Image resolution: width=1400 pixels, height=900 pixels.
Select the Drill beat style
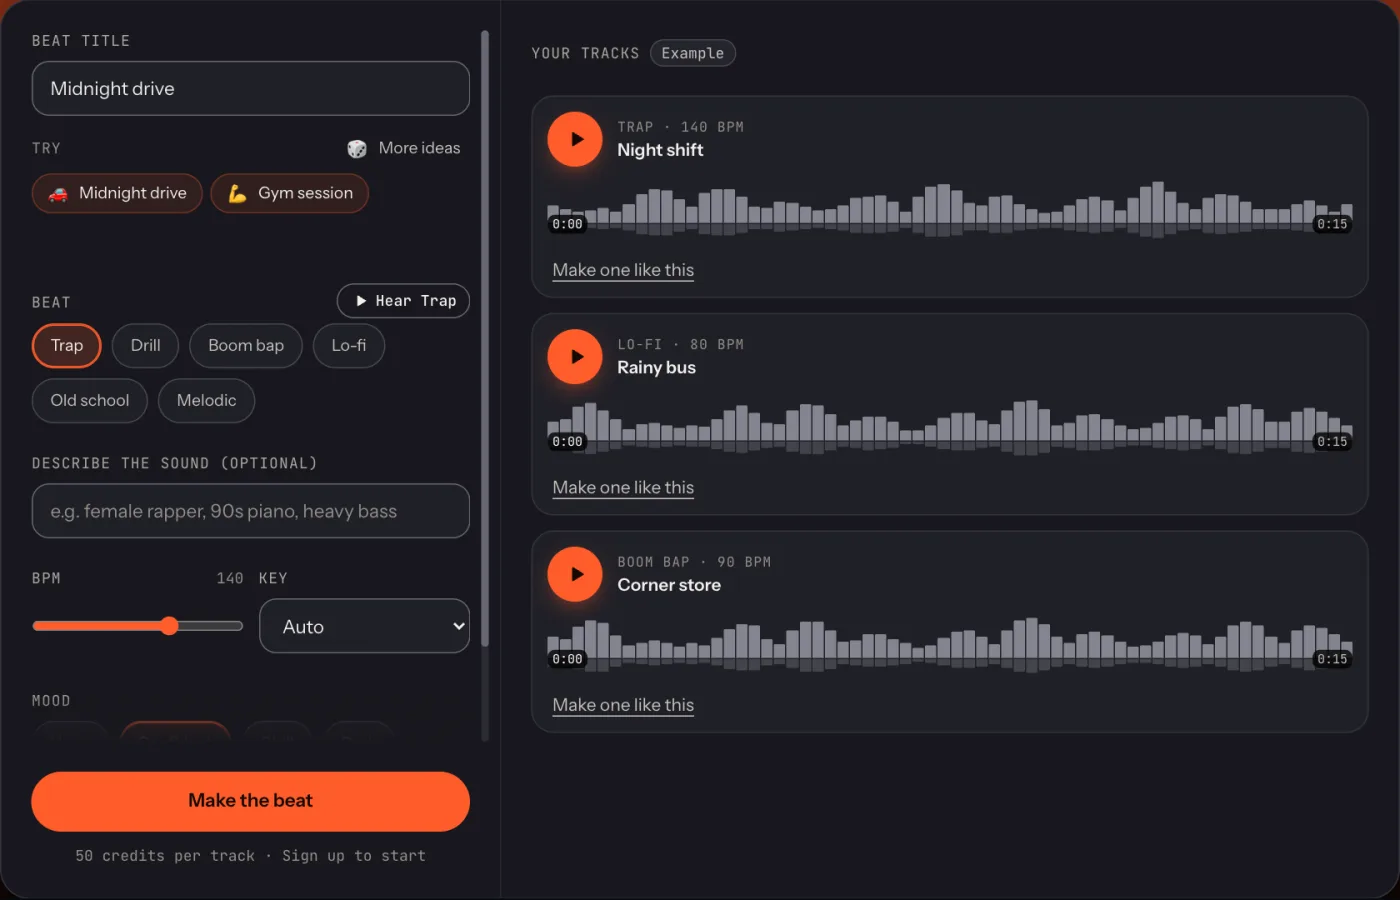[x=145, y=346]
